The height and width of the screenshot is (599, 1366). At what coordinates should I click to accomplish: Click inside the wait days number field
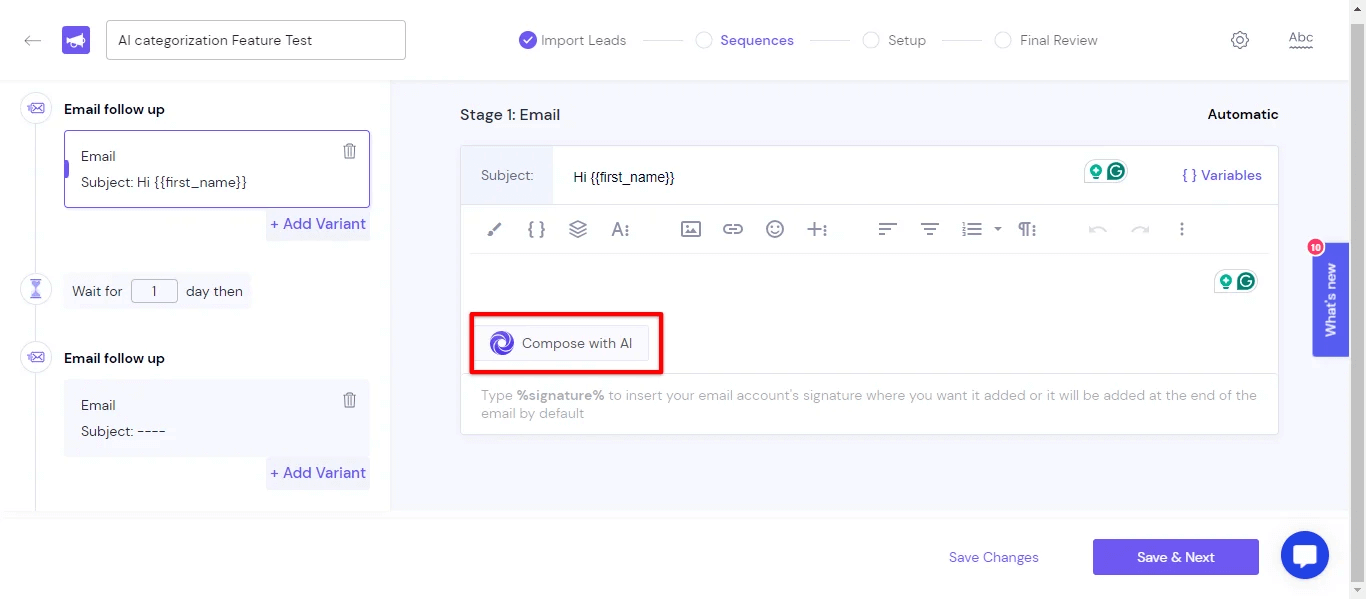(x=154, y=291)
